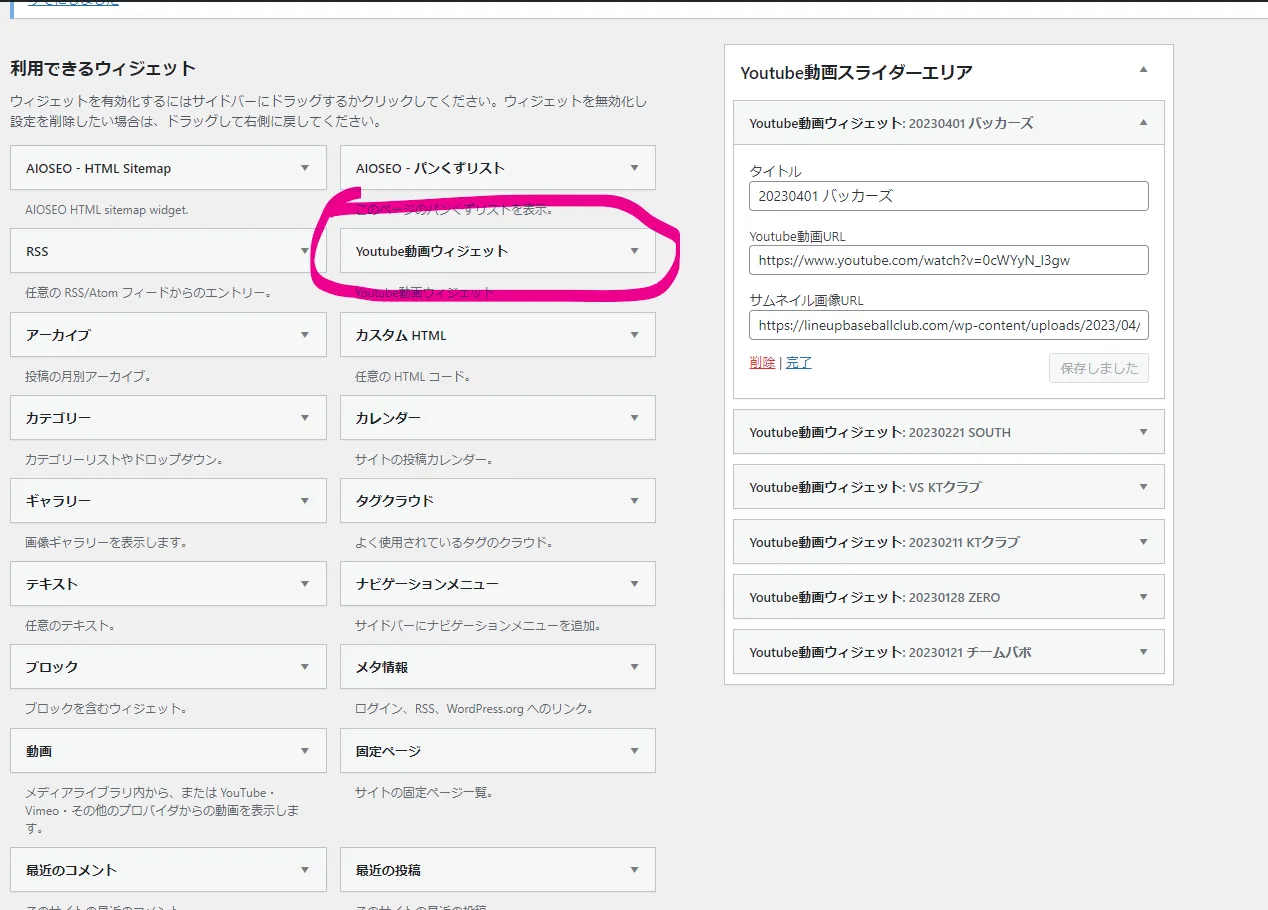Expand the メタ情報 widget
The width and height of the screenshot is (1268, 910).
tap(634, 666)
